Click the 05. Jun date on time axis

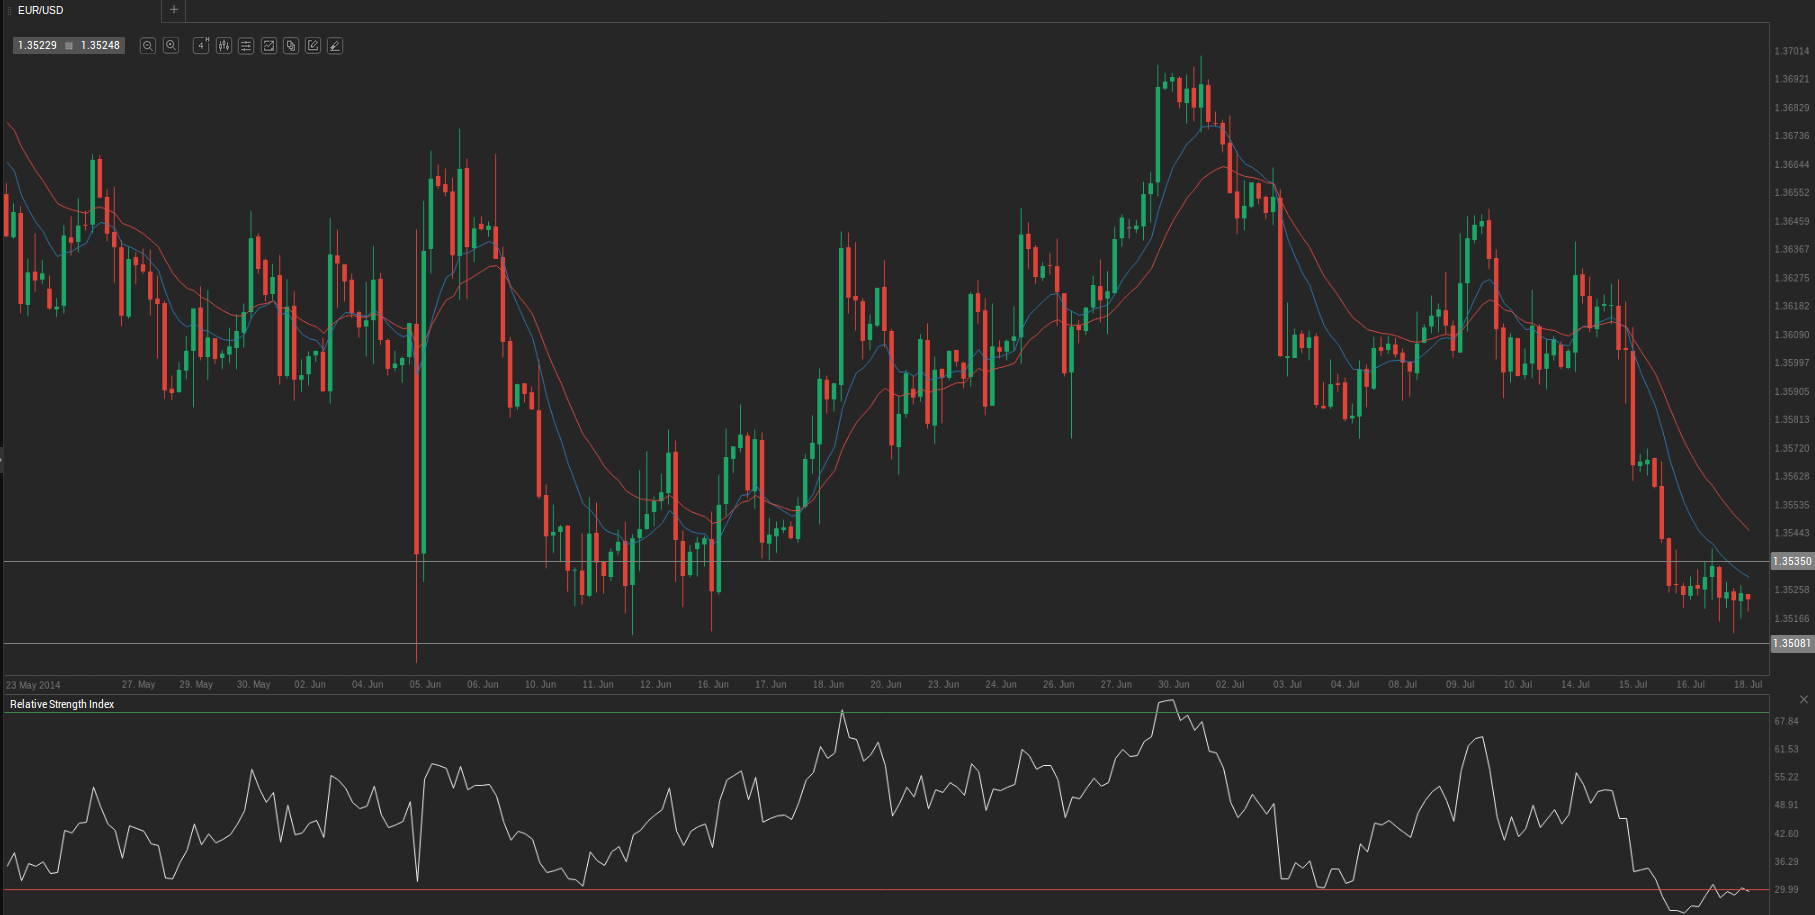pyautogui.click(x=425, y=685)
